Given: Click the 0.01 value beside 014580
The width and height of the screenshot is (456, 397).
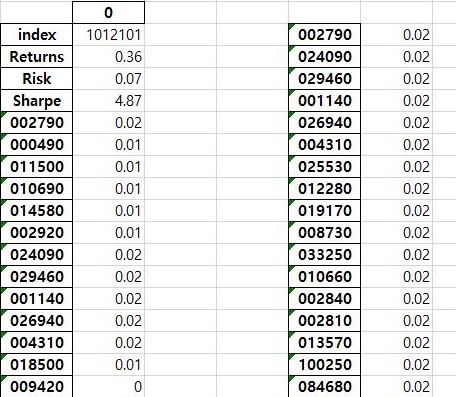Looking at the screenshot, I should tap(108, 210).
